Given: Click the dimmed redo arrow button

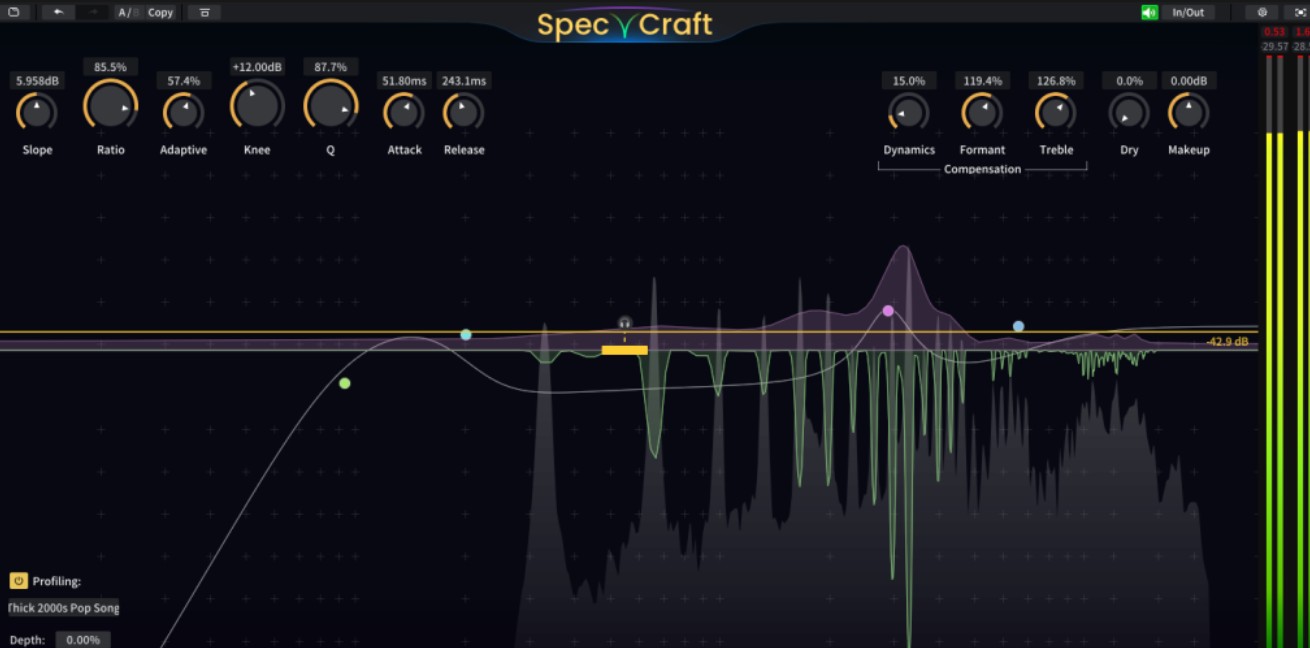Looking at the screenshot, I should pyautogui.click(x=93, y=12).
